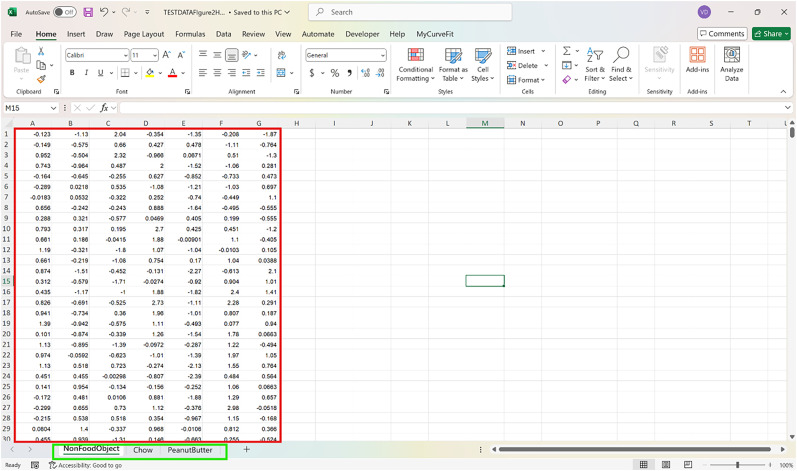
Task: Open the font name dropdown
Action: [123, 55]
